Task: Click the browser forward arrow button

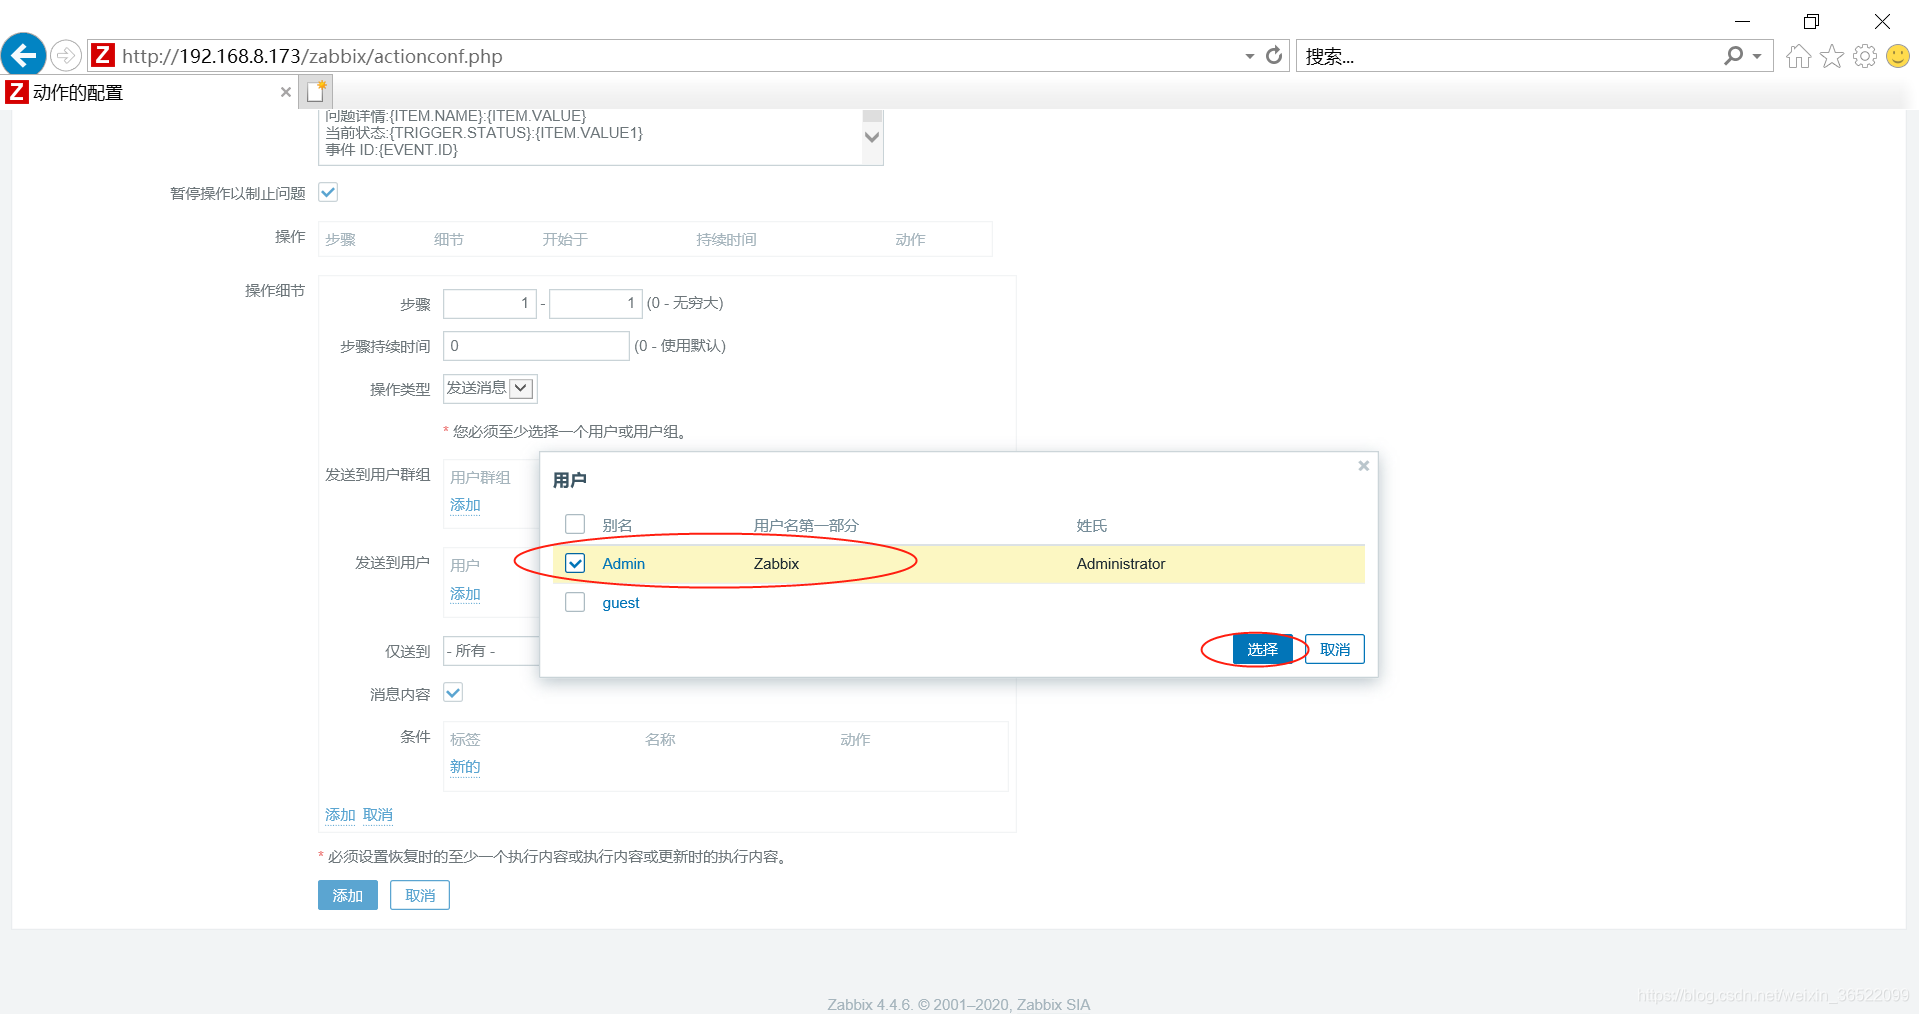Action: point(66,55)
